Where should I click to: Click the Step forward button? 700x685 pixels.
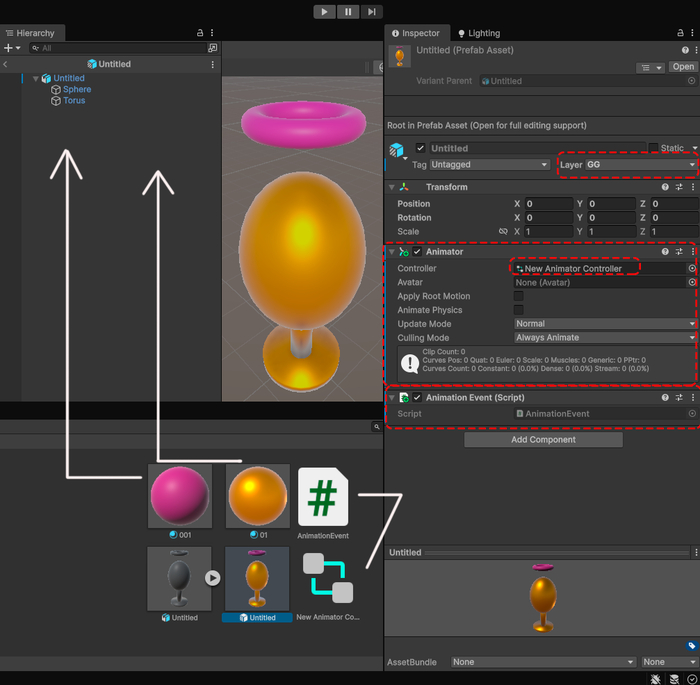tap(372, 12)
